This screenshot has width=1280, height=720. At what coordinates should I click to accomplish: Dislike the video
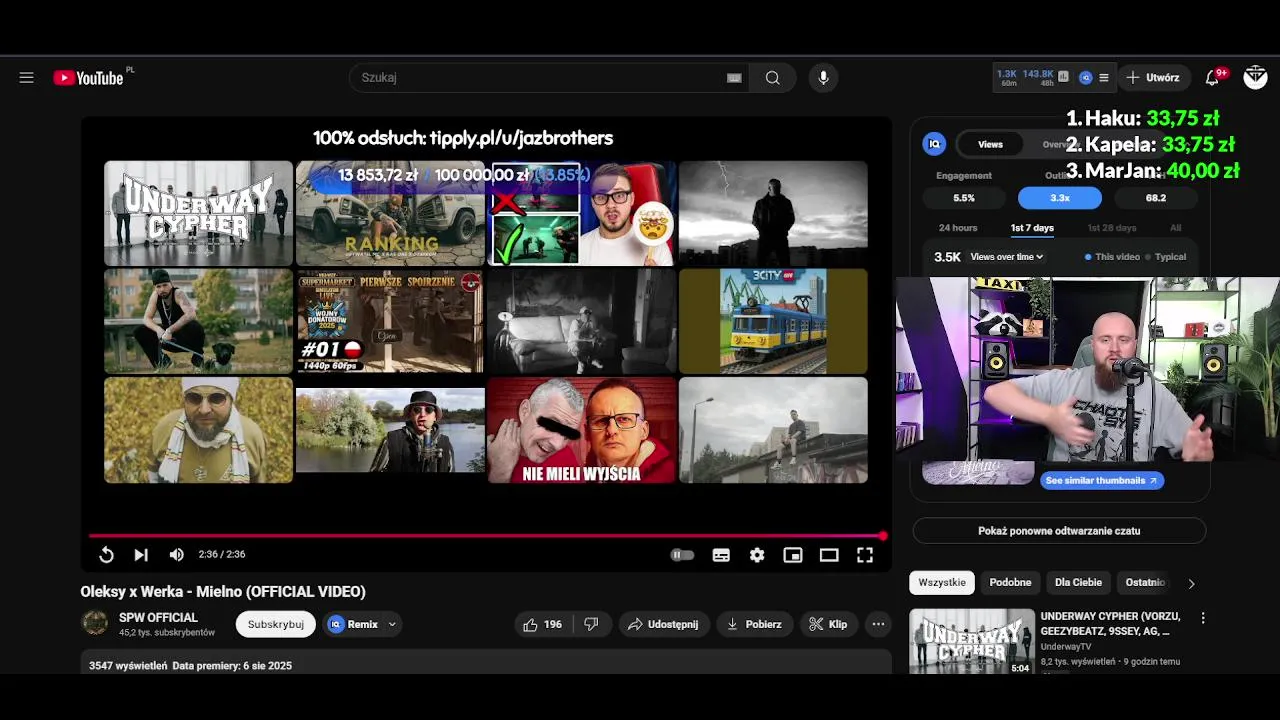pos(591,624)
